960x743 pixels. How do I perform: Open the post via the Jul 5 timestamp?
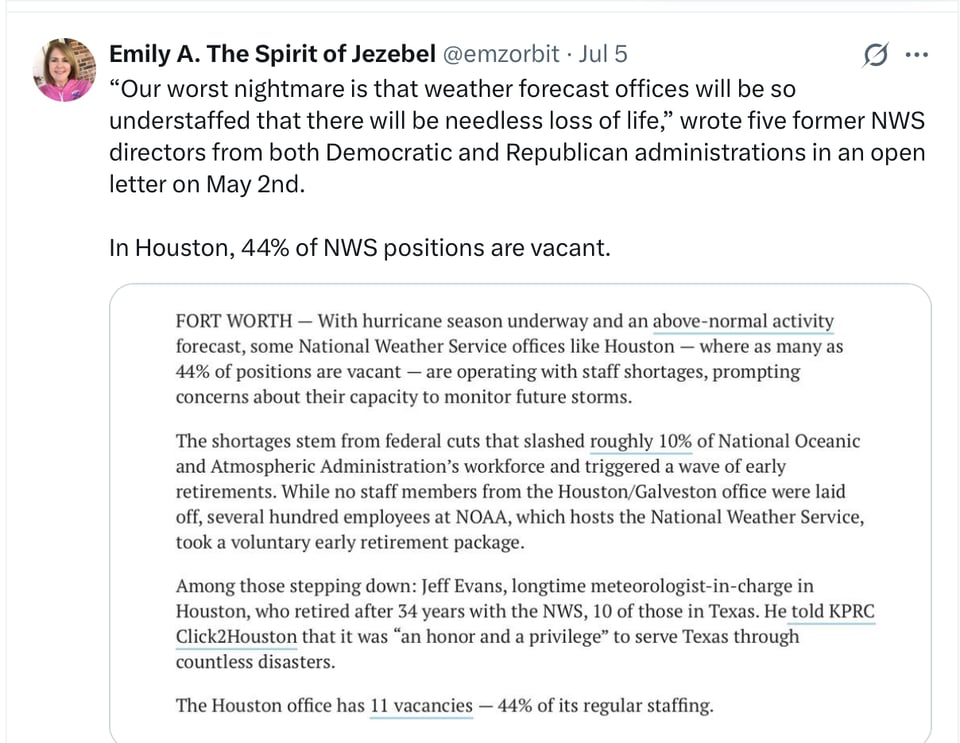tap(600, 55)
